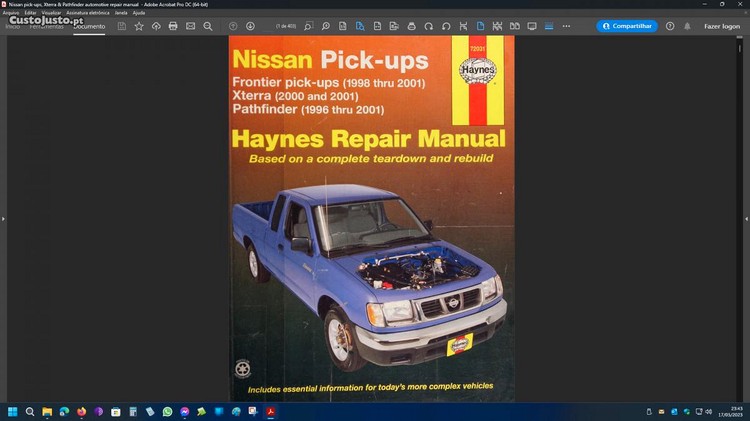Go to next page with down arrow

pos(250,26)
